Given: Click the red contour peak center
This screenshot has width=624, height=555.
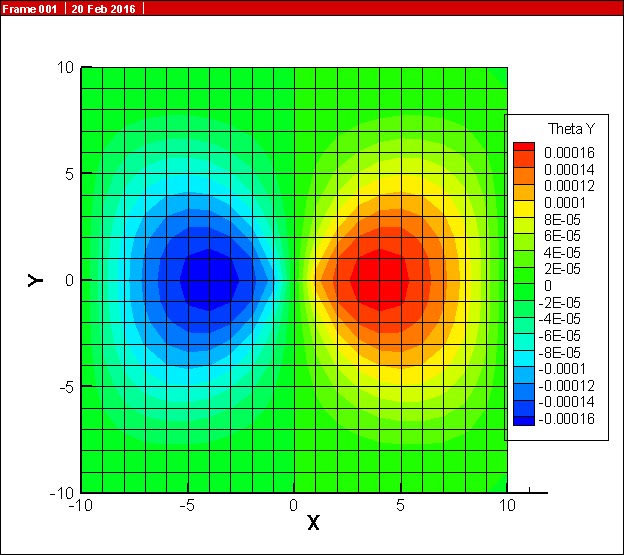Looking at the screenshot, I should click(380, 280).
